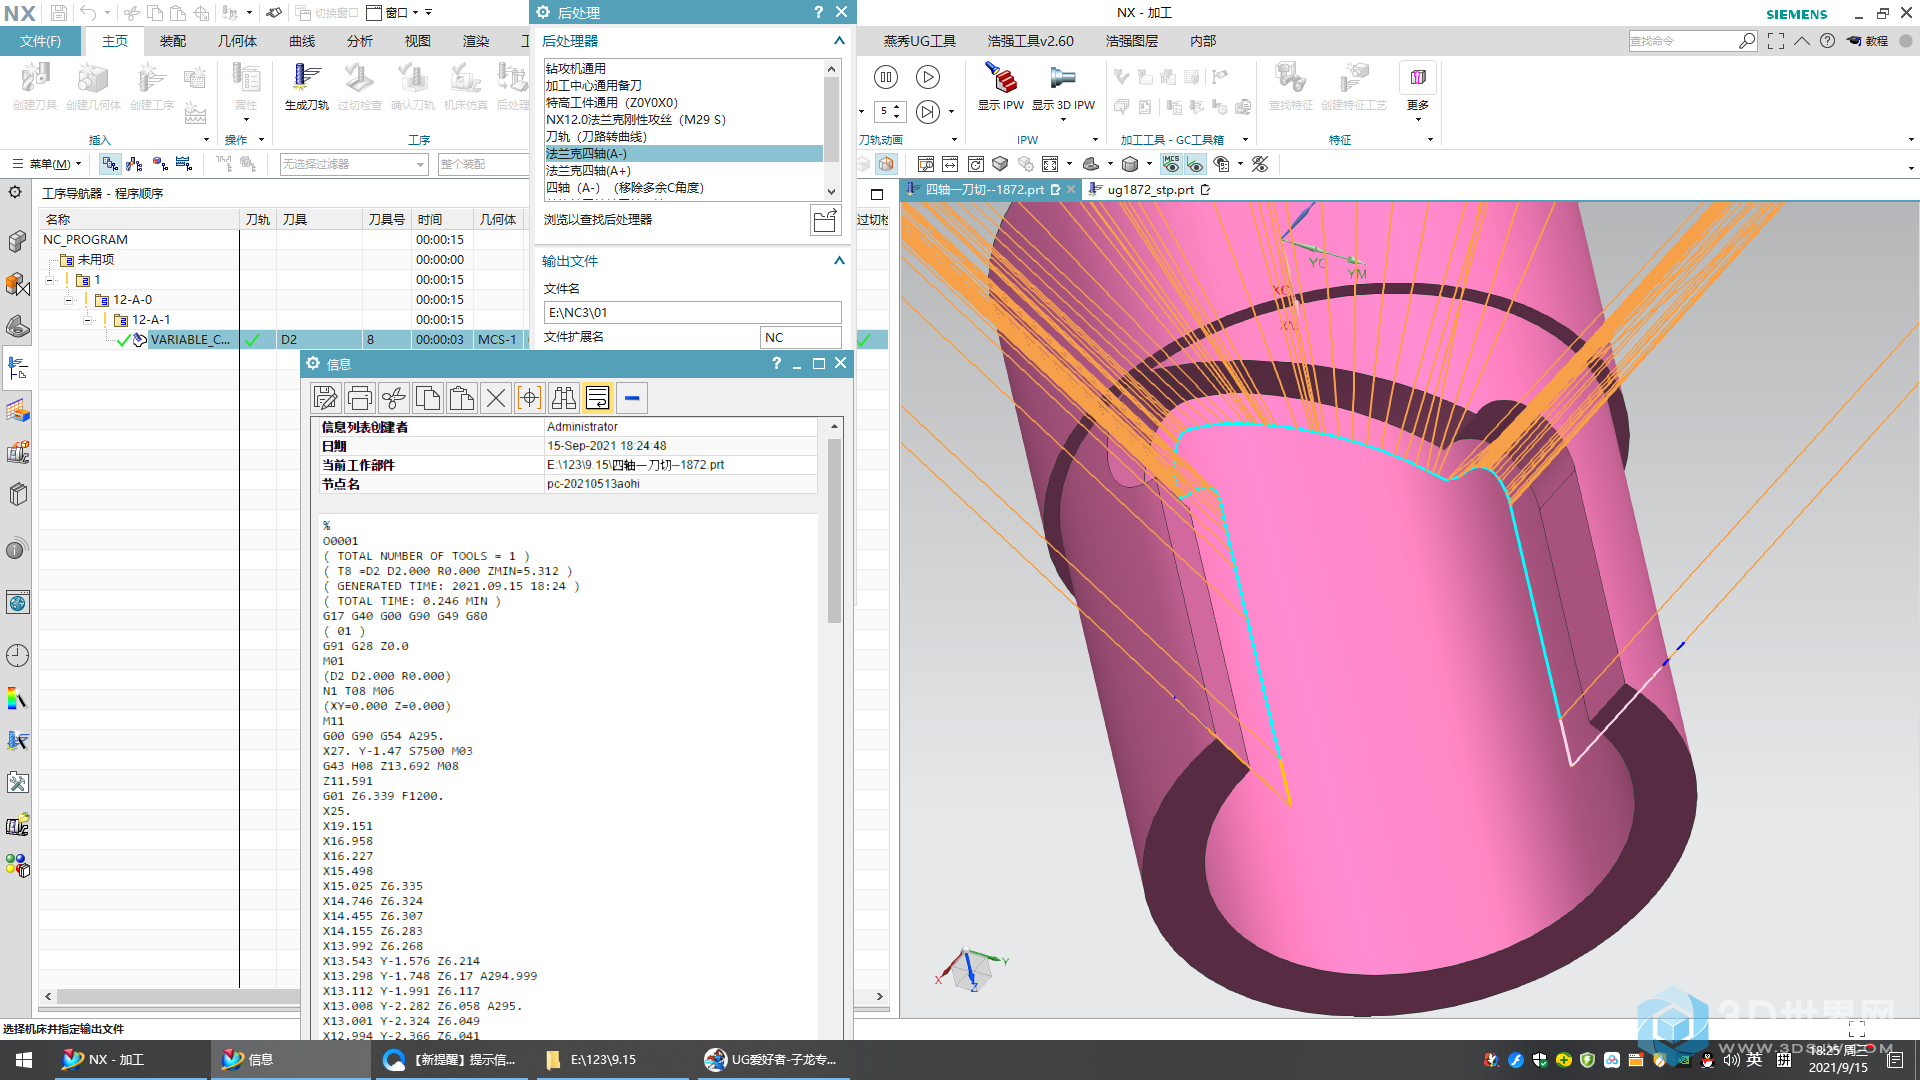Open the history clock sidebar icon
The image size is (1920, 1080).
[x=17, y=655]
